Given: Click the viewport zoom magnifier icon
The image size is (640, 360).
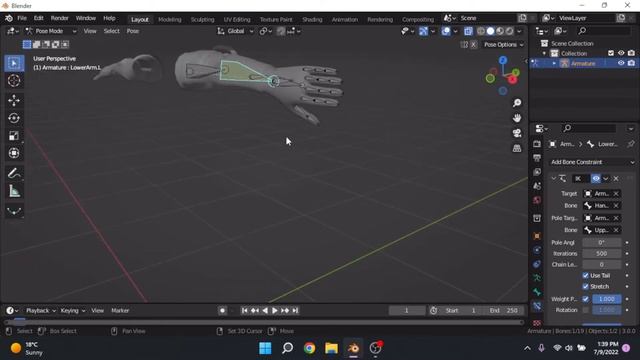Looking at the screenshot, I should point(517,103).
